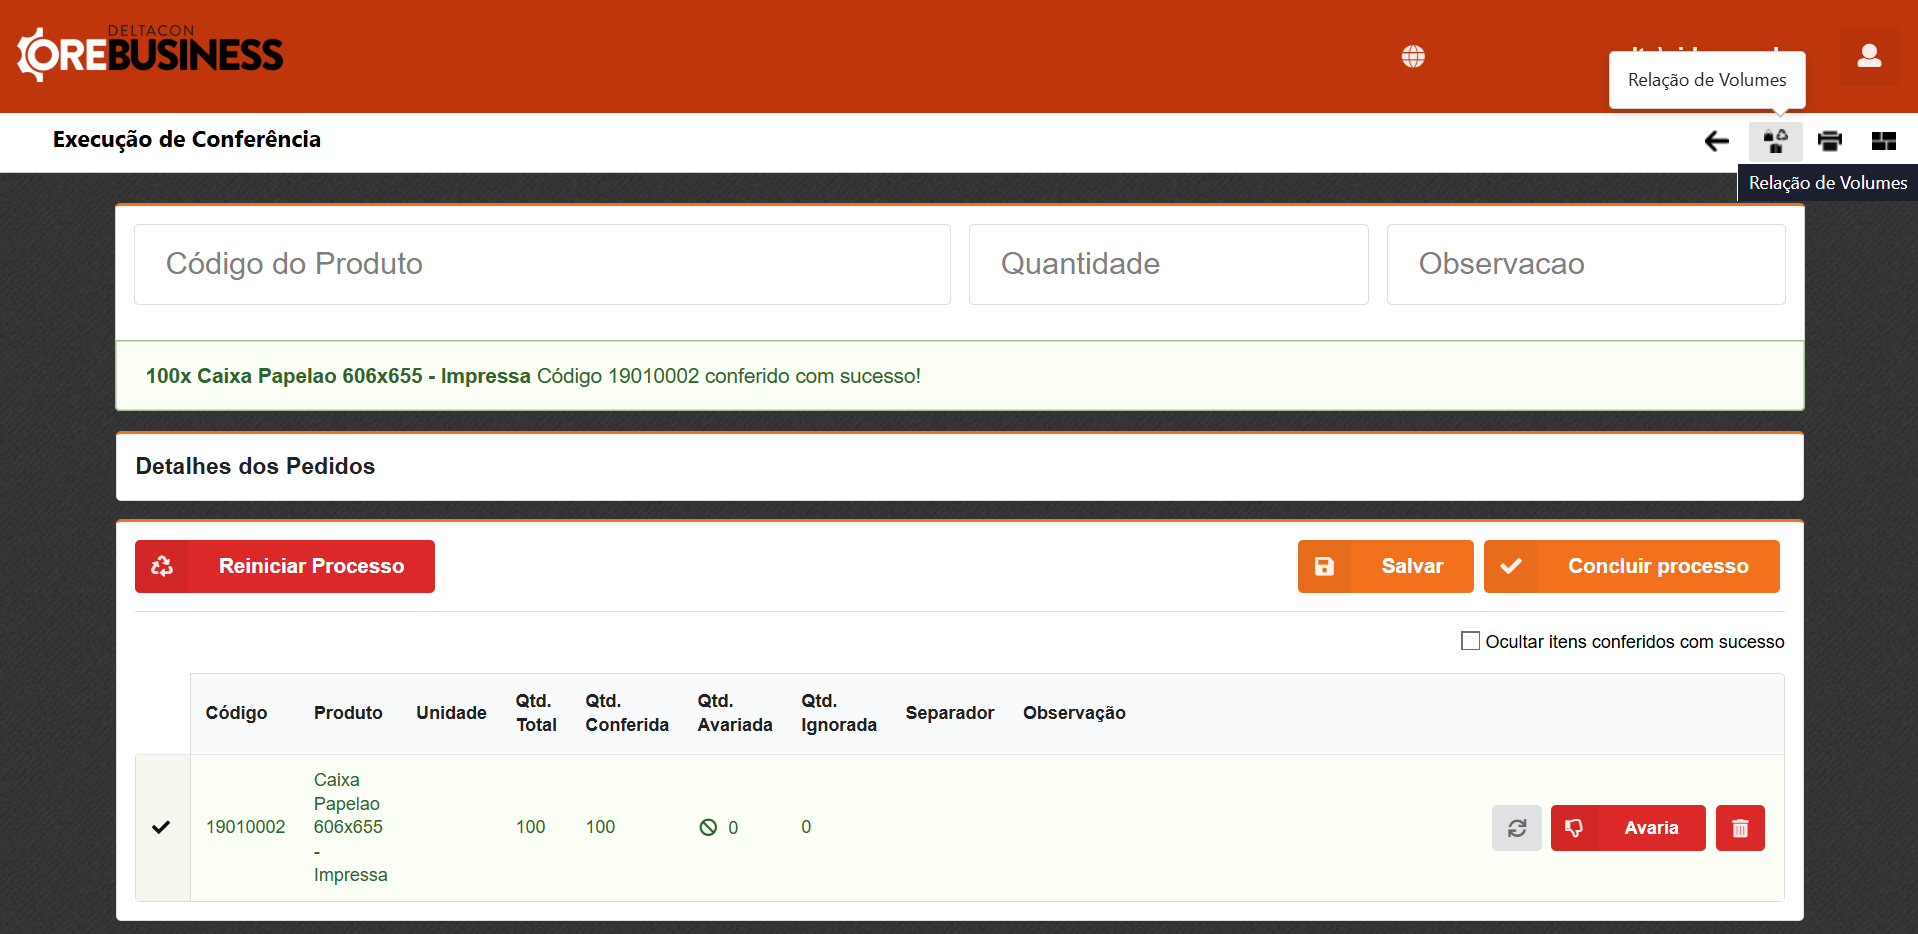Mark item as Avaria

pyautogui.click(x=1627, y=828)
